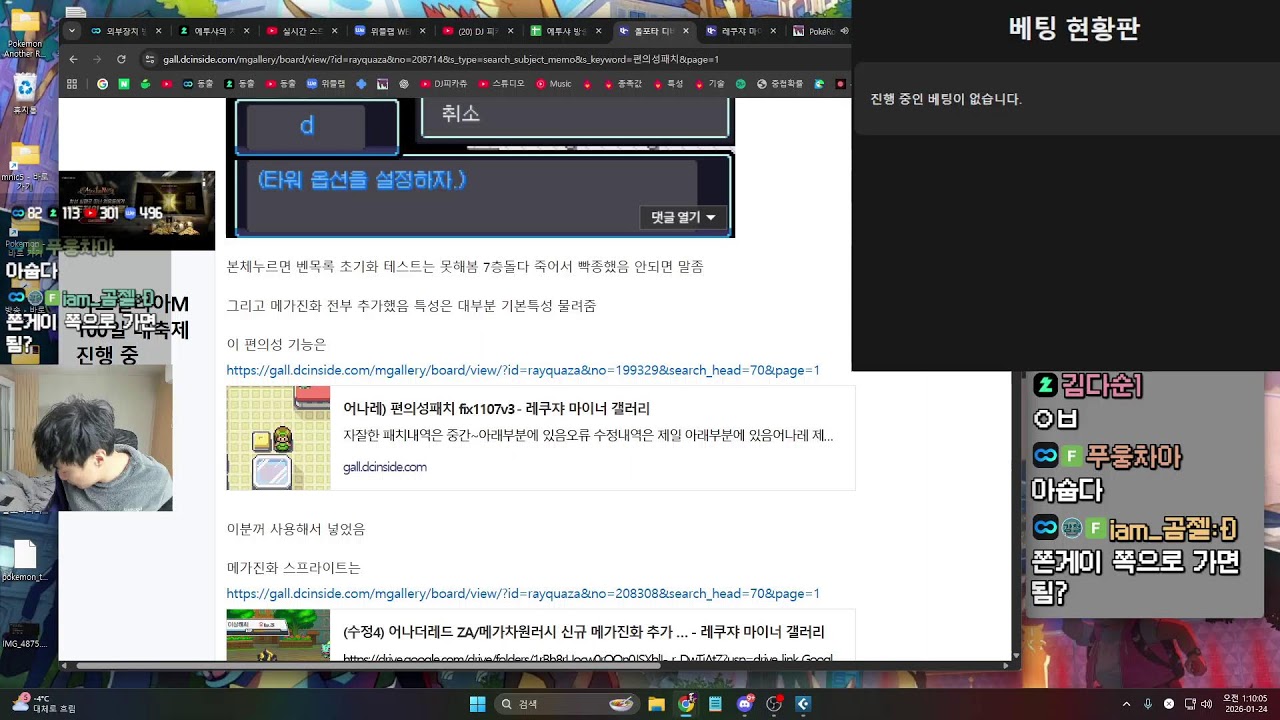This screenshot has height=720, width=1280.
Task: Switch to the 레쿠쟈 마이너 tab
Action: coord(740,31)
